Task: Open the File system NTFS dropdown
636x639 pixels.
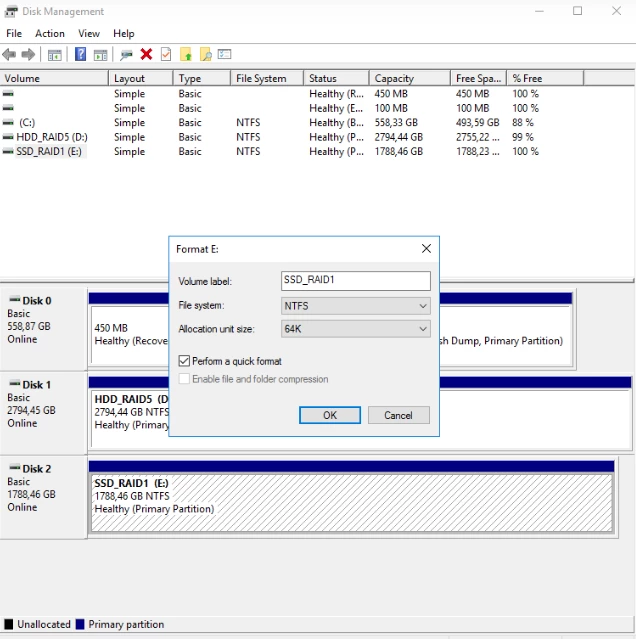Action: (x=356, y=306)
